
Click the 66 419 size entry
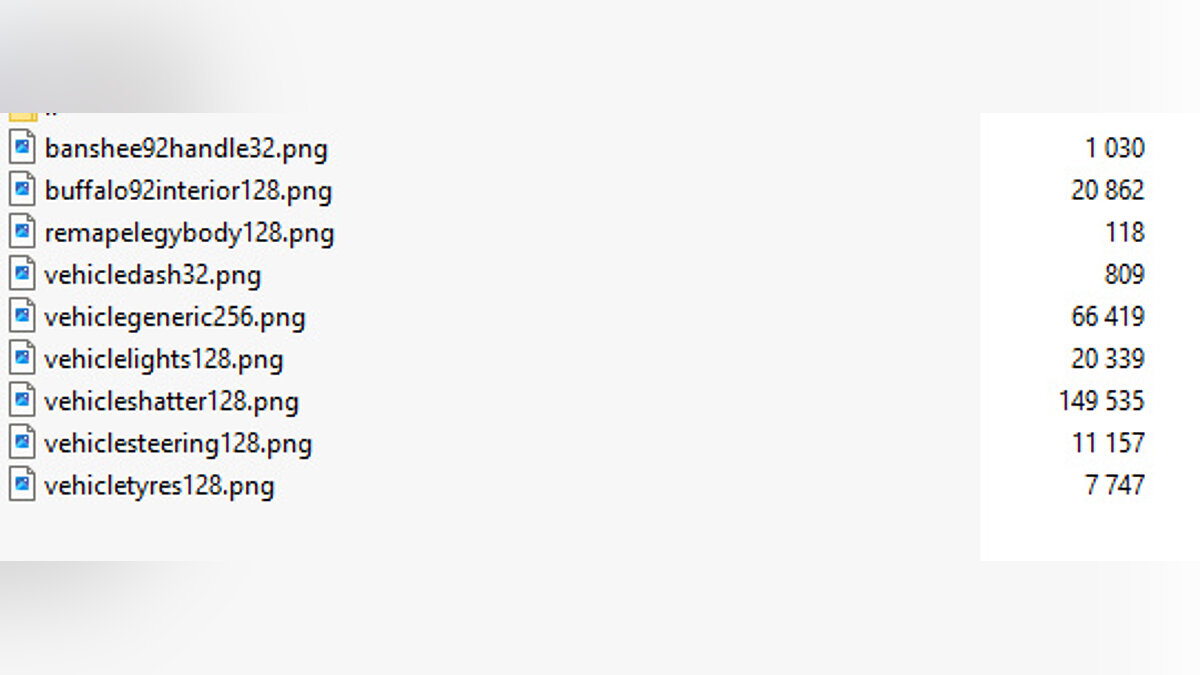pos(1107,318)
